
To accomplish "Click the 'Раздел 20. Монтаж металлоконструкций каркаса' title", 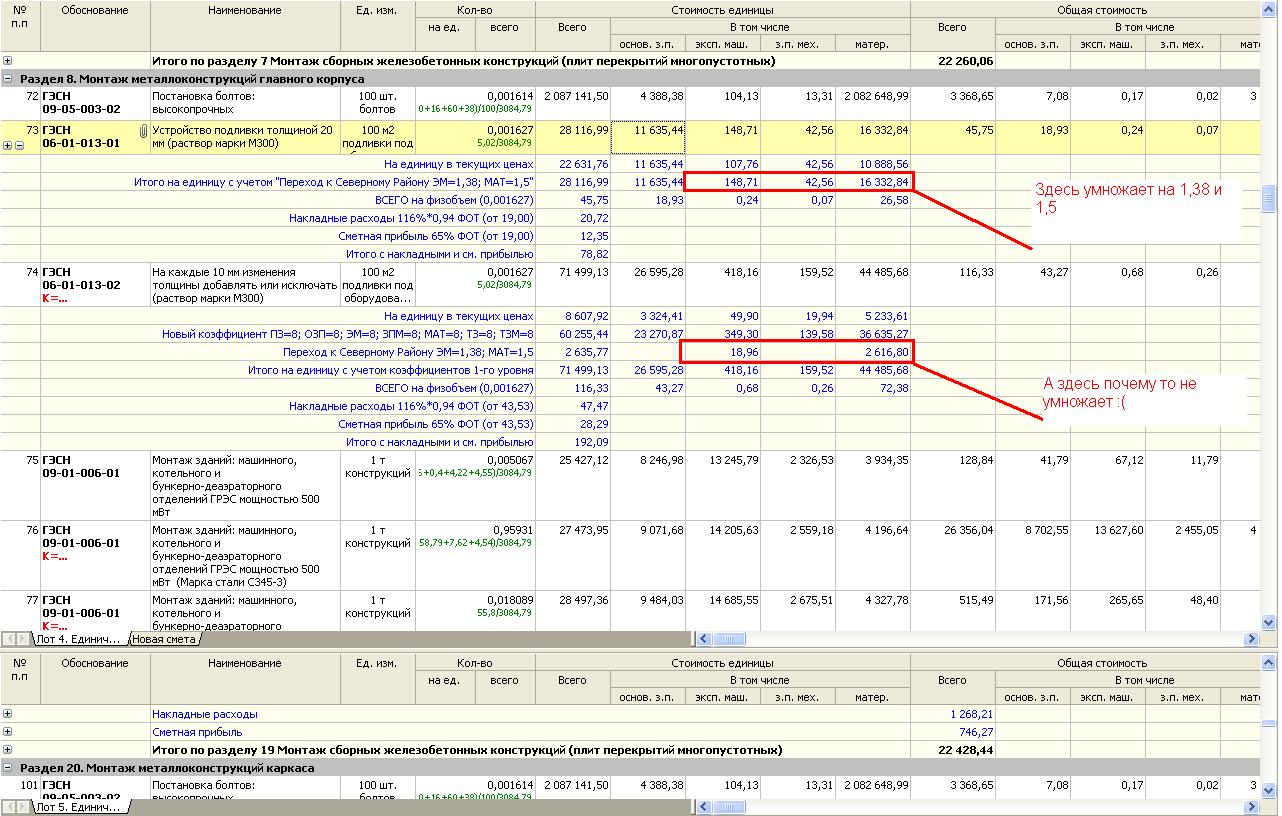I will [167, 768].
